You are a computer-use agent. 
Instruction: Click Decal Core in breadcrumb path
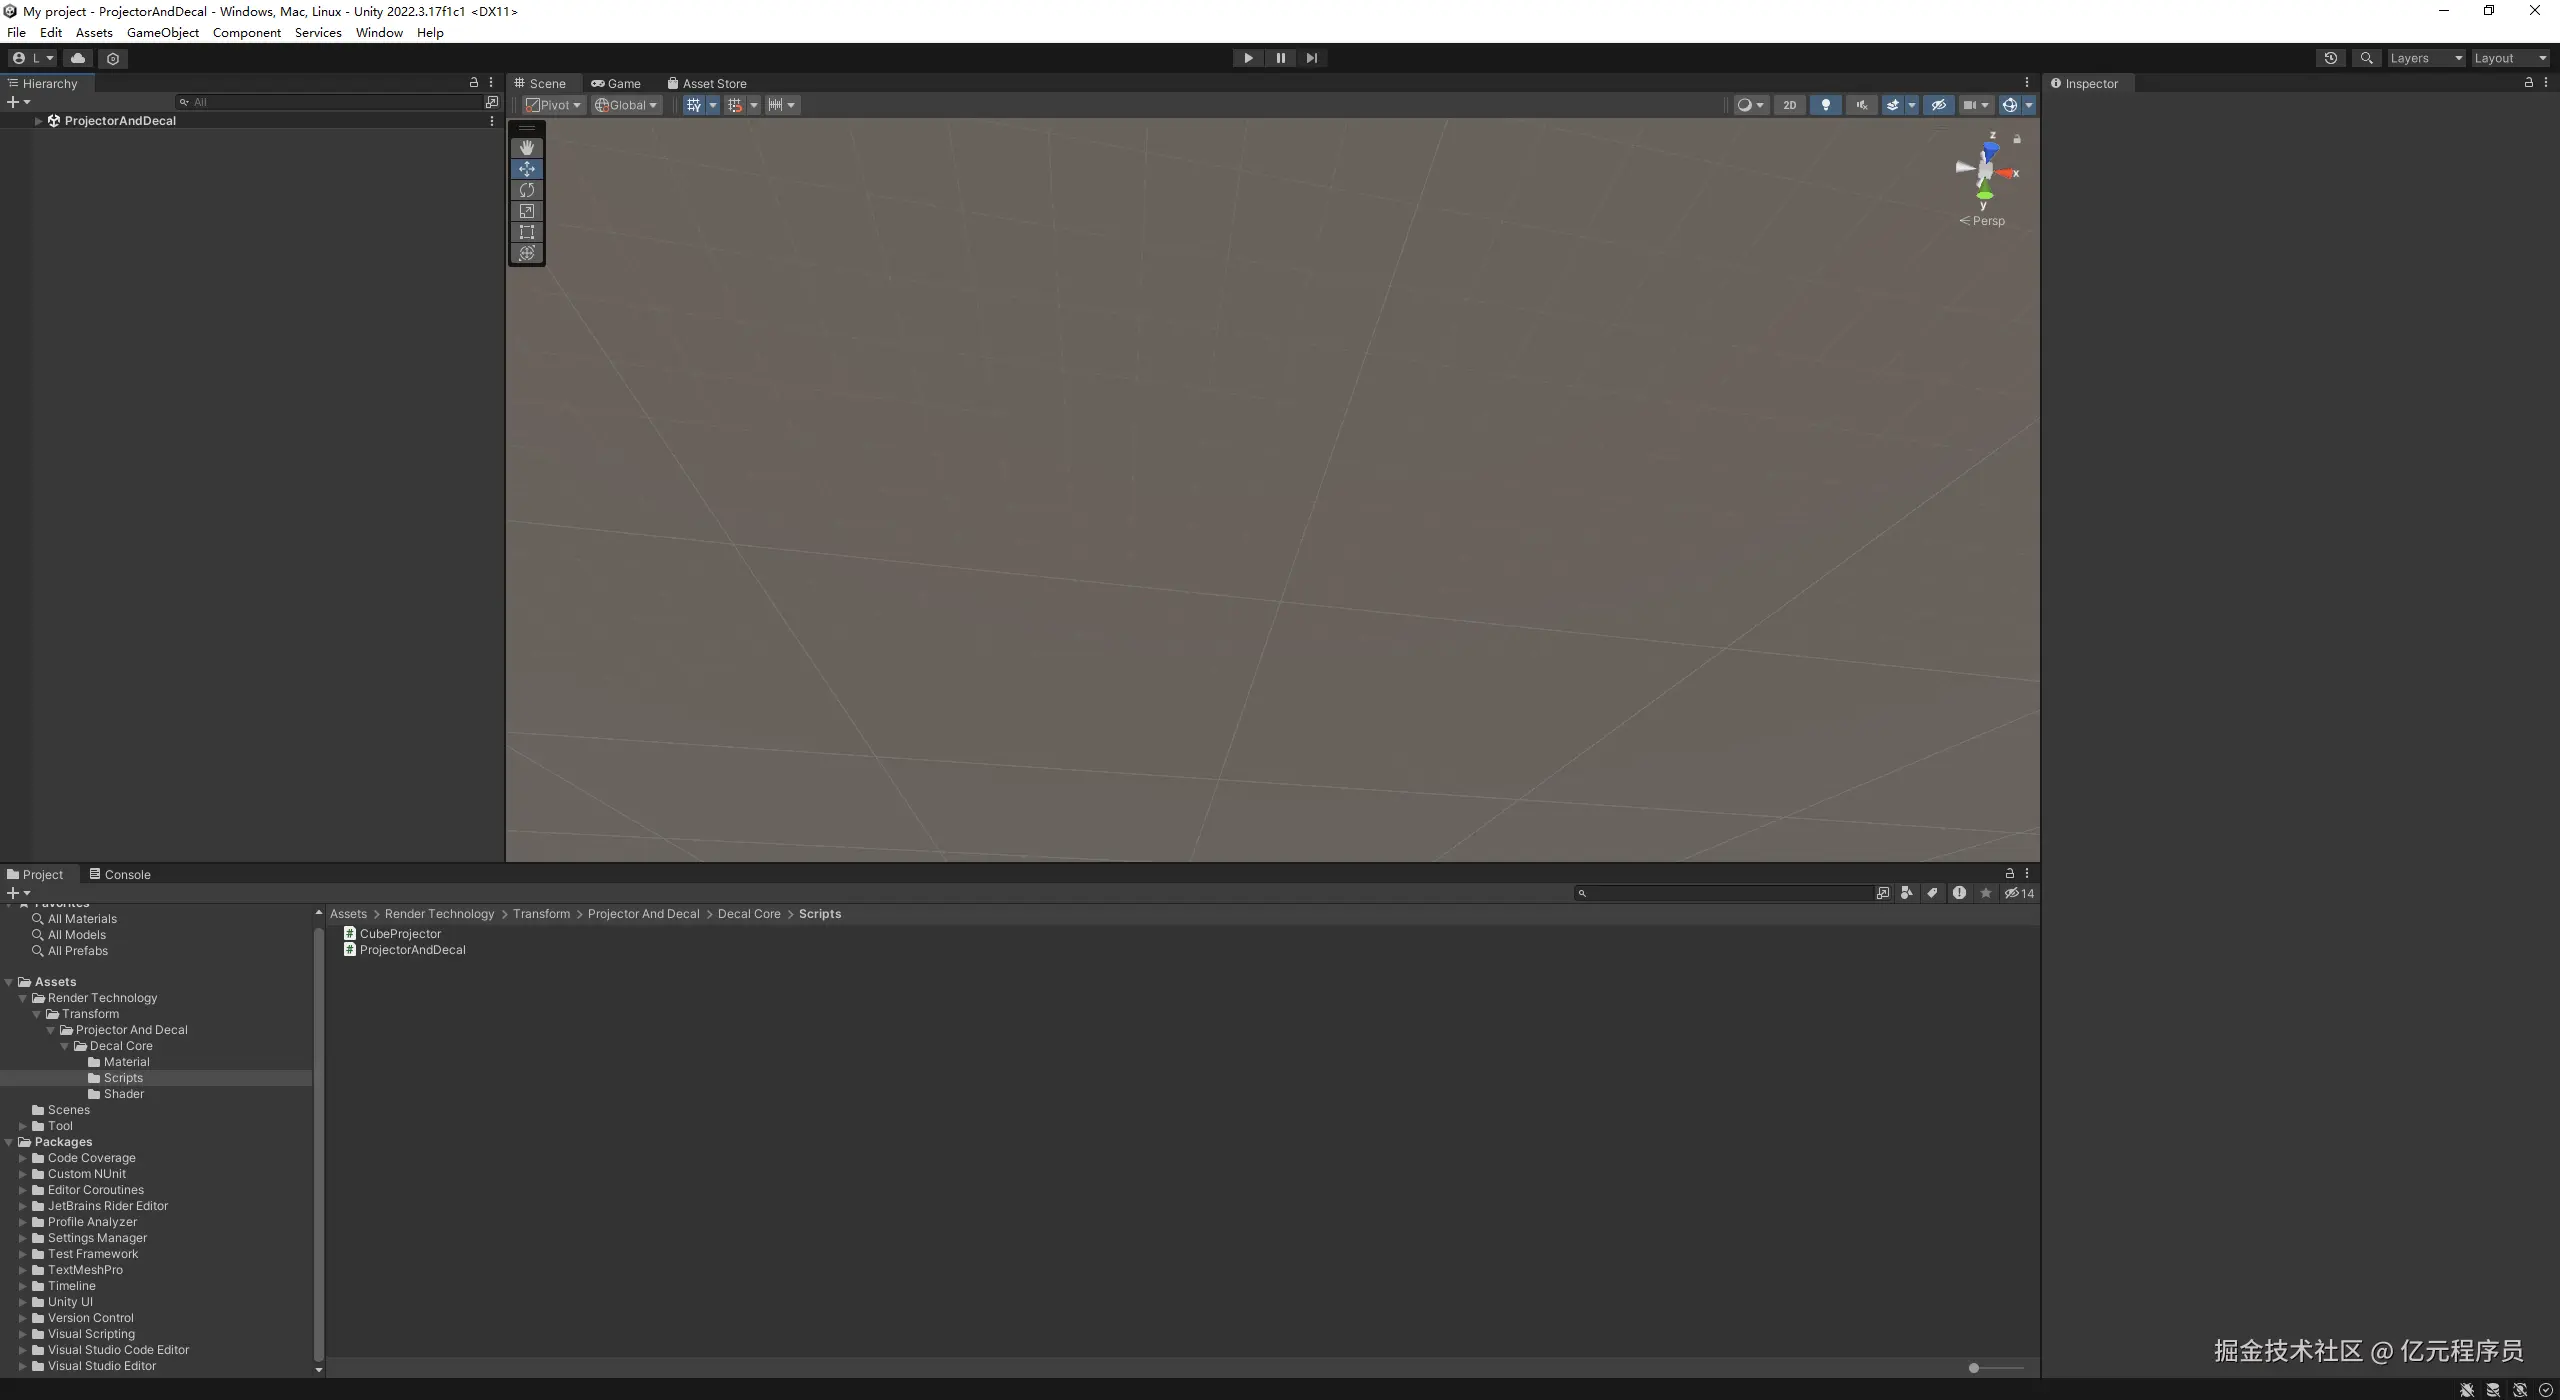pyautogui.click(x=749, y=914)
